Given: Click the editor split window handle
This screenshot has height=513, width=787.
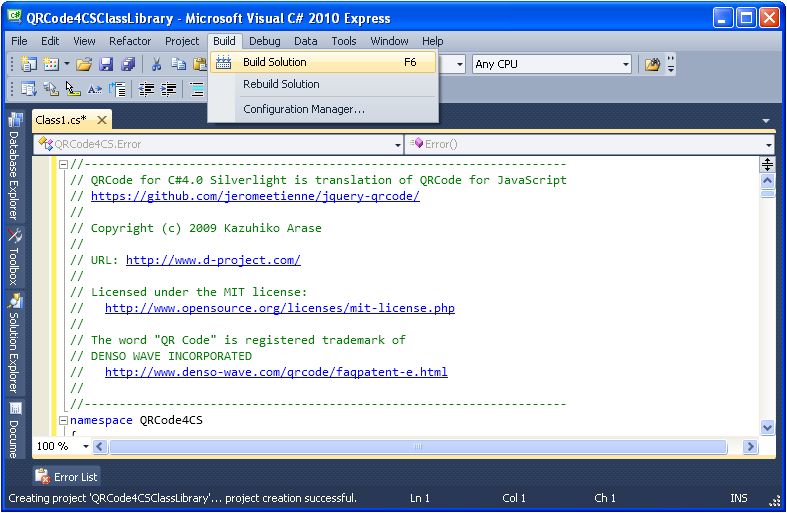Looking at the screenshot, I should (767, 164).
